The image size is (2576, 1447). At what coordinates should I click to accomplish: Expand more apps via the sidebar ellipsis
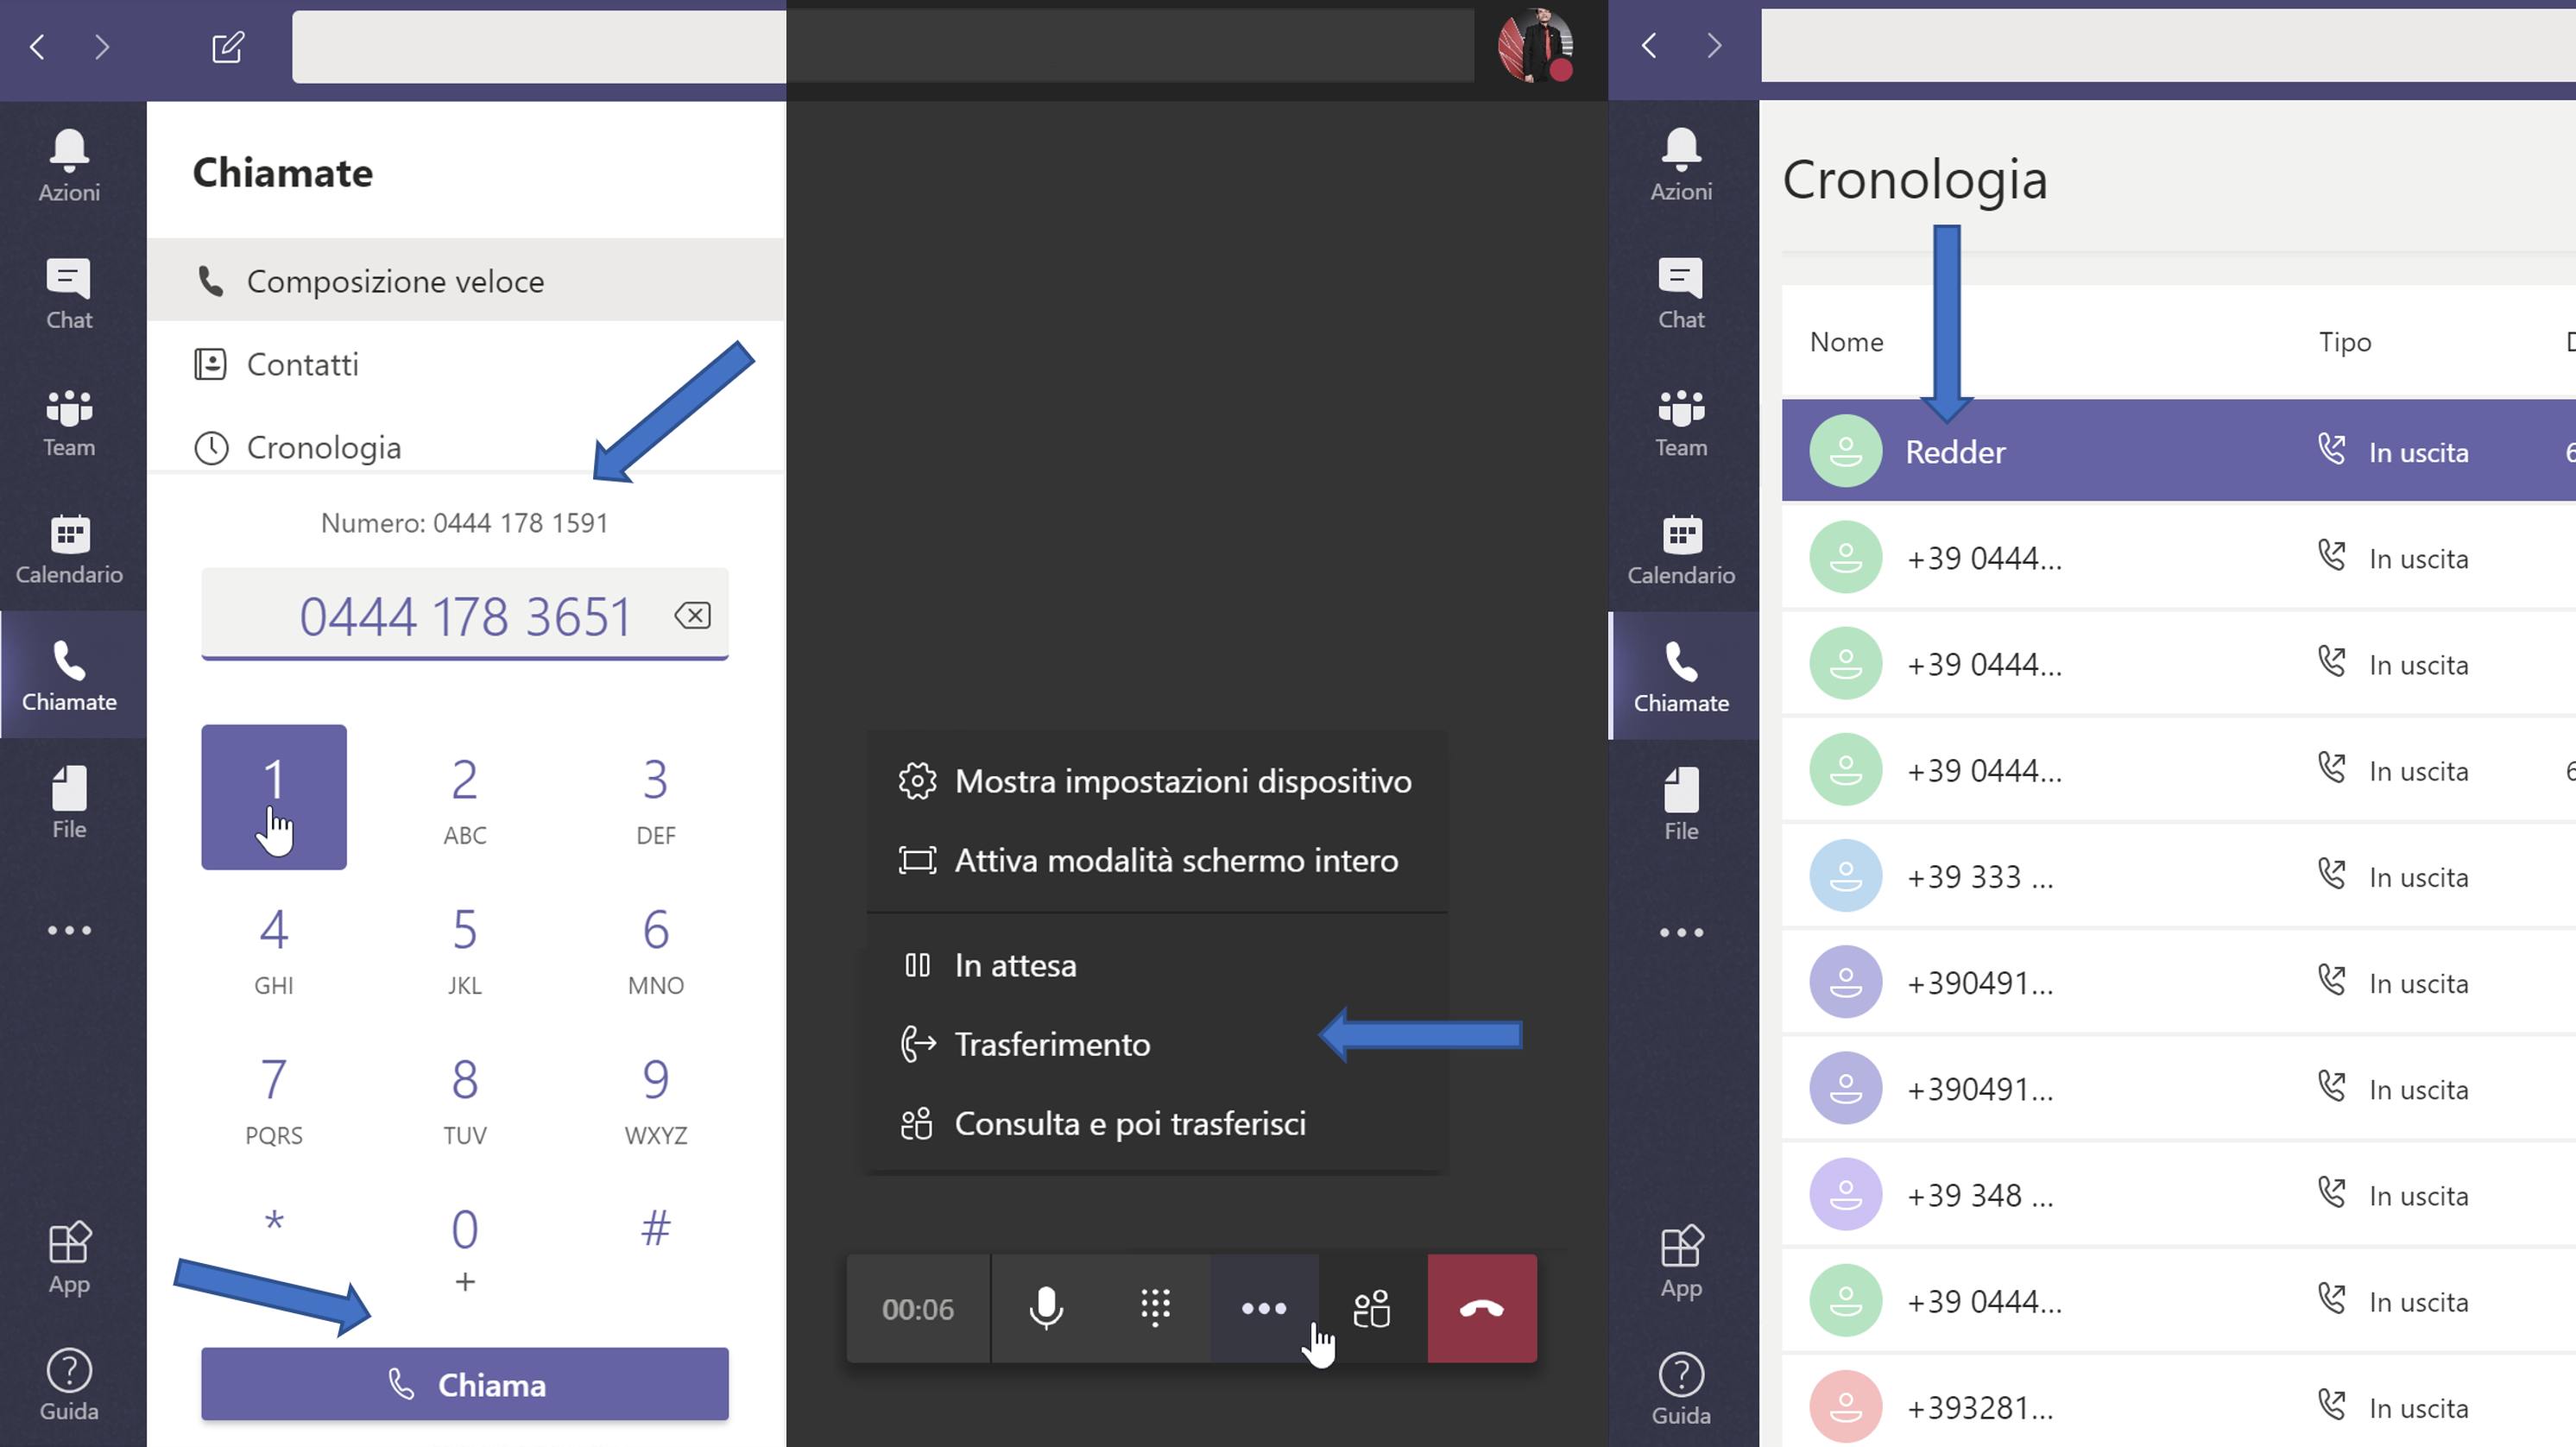coord(68,930)
